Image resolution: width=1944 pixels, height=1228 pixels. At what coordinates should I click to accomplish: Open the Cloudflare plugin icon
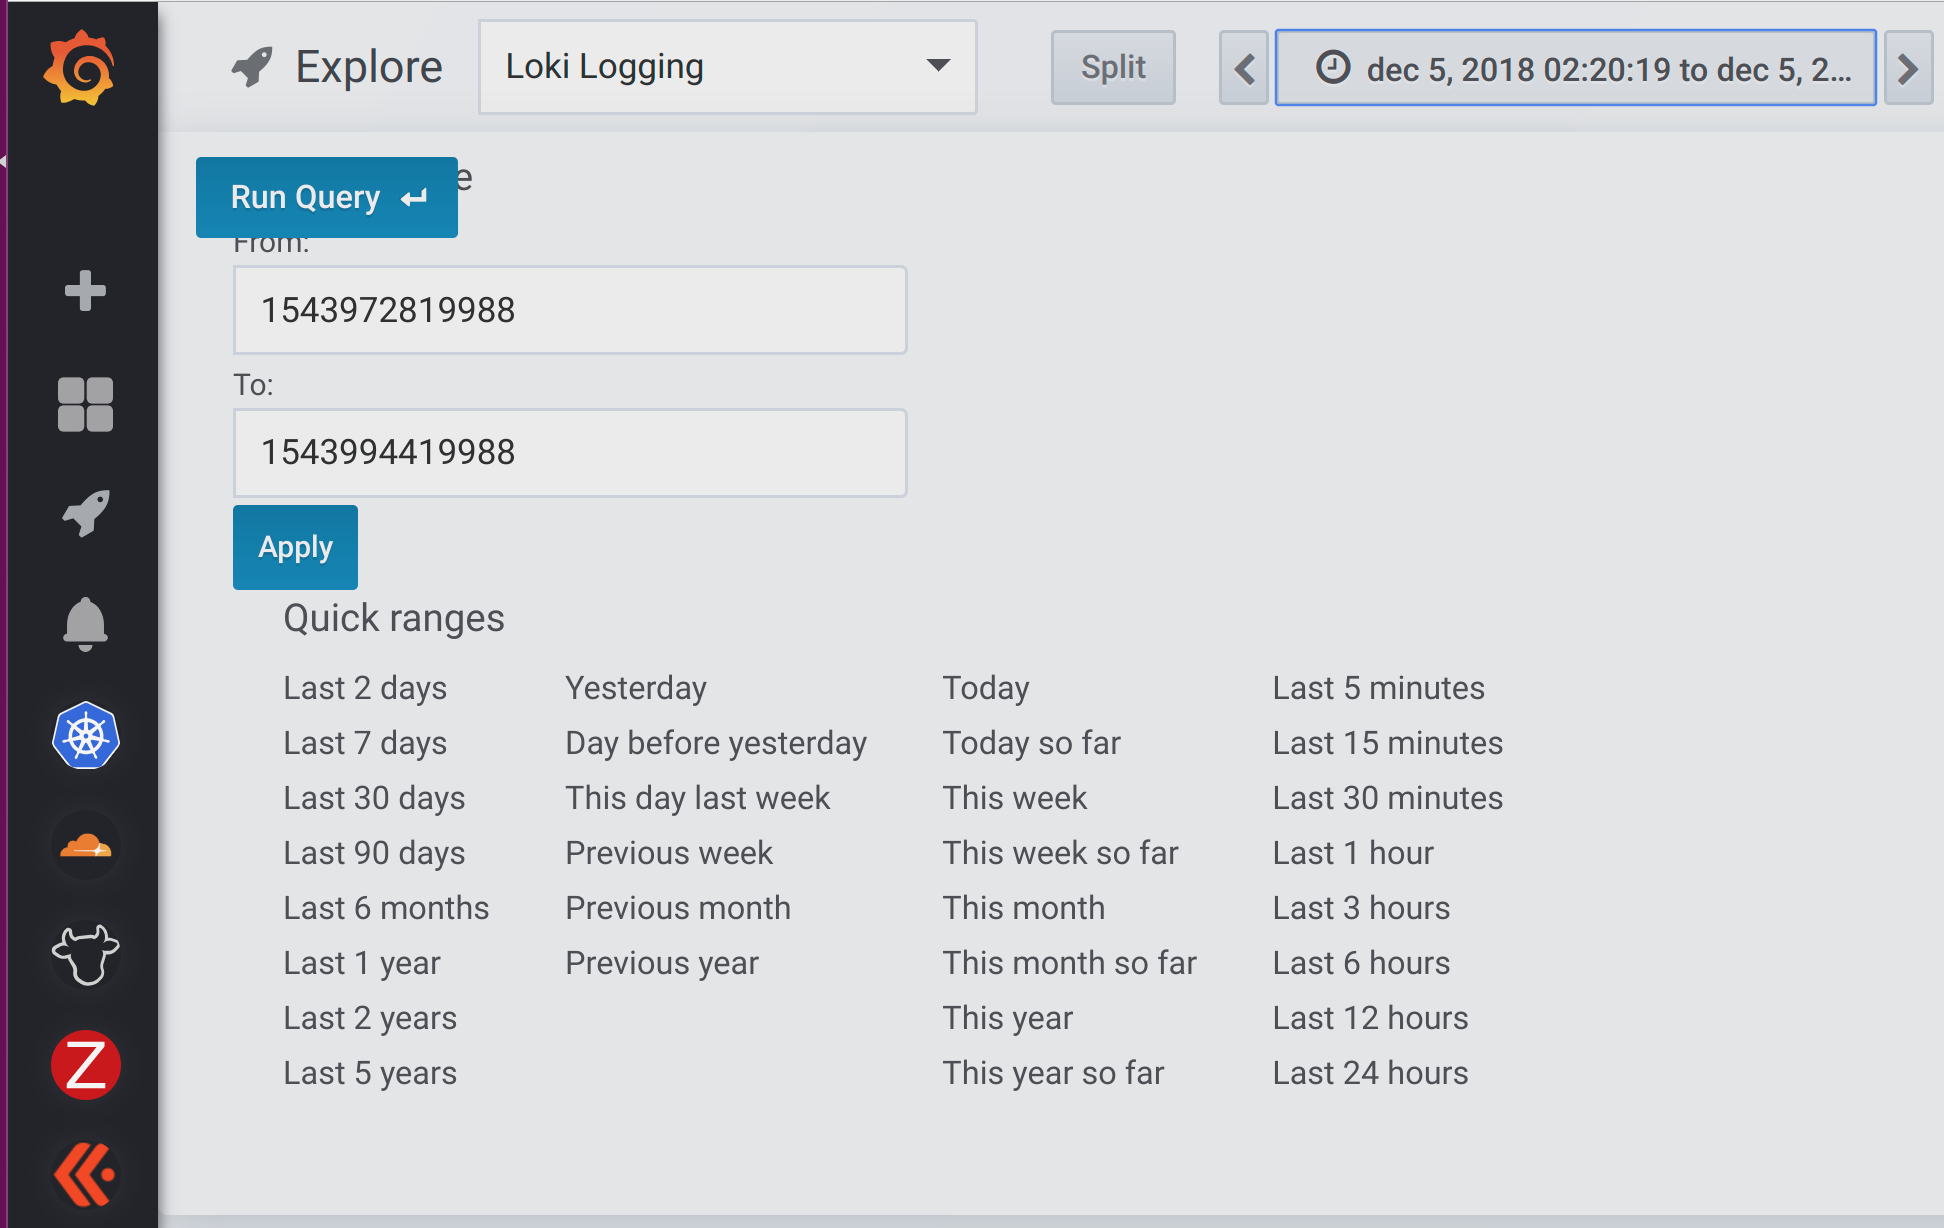[x=85, y=846]
